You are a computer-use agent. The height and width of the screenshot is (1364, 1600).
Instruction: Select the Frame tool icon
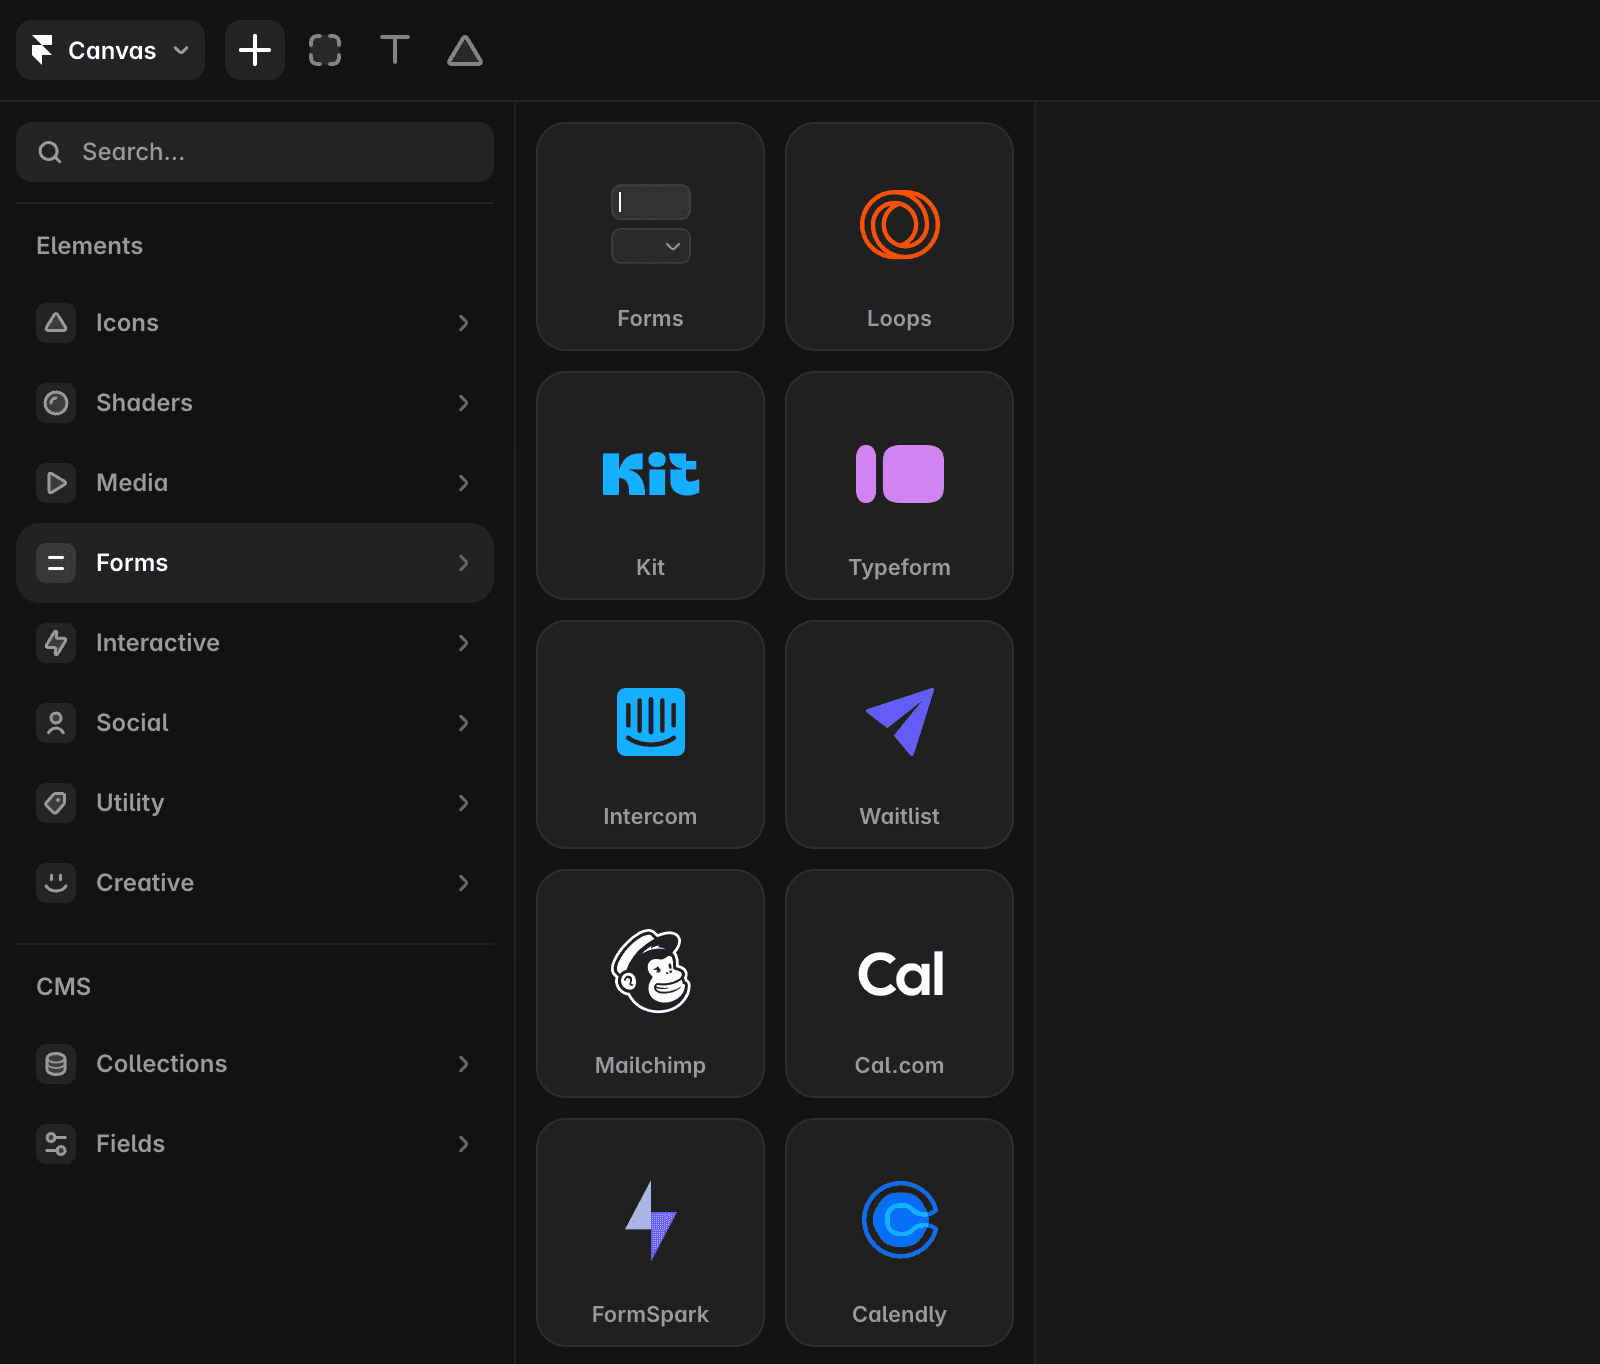coord(325,50)
